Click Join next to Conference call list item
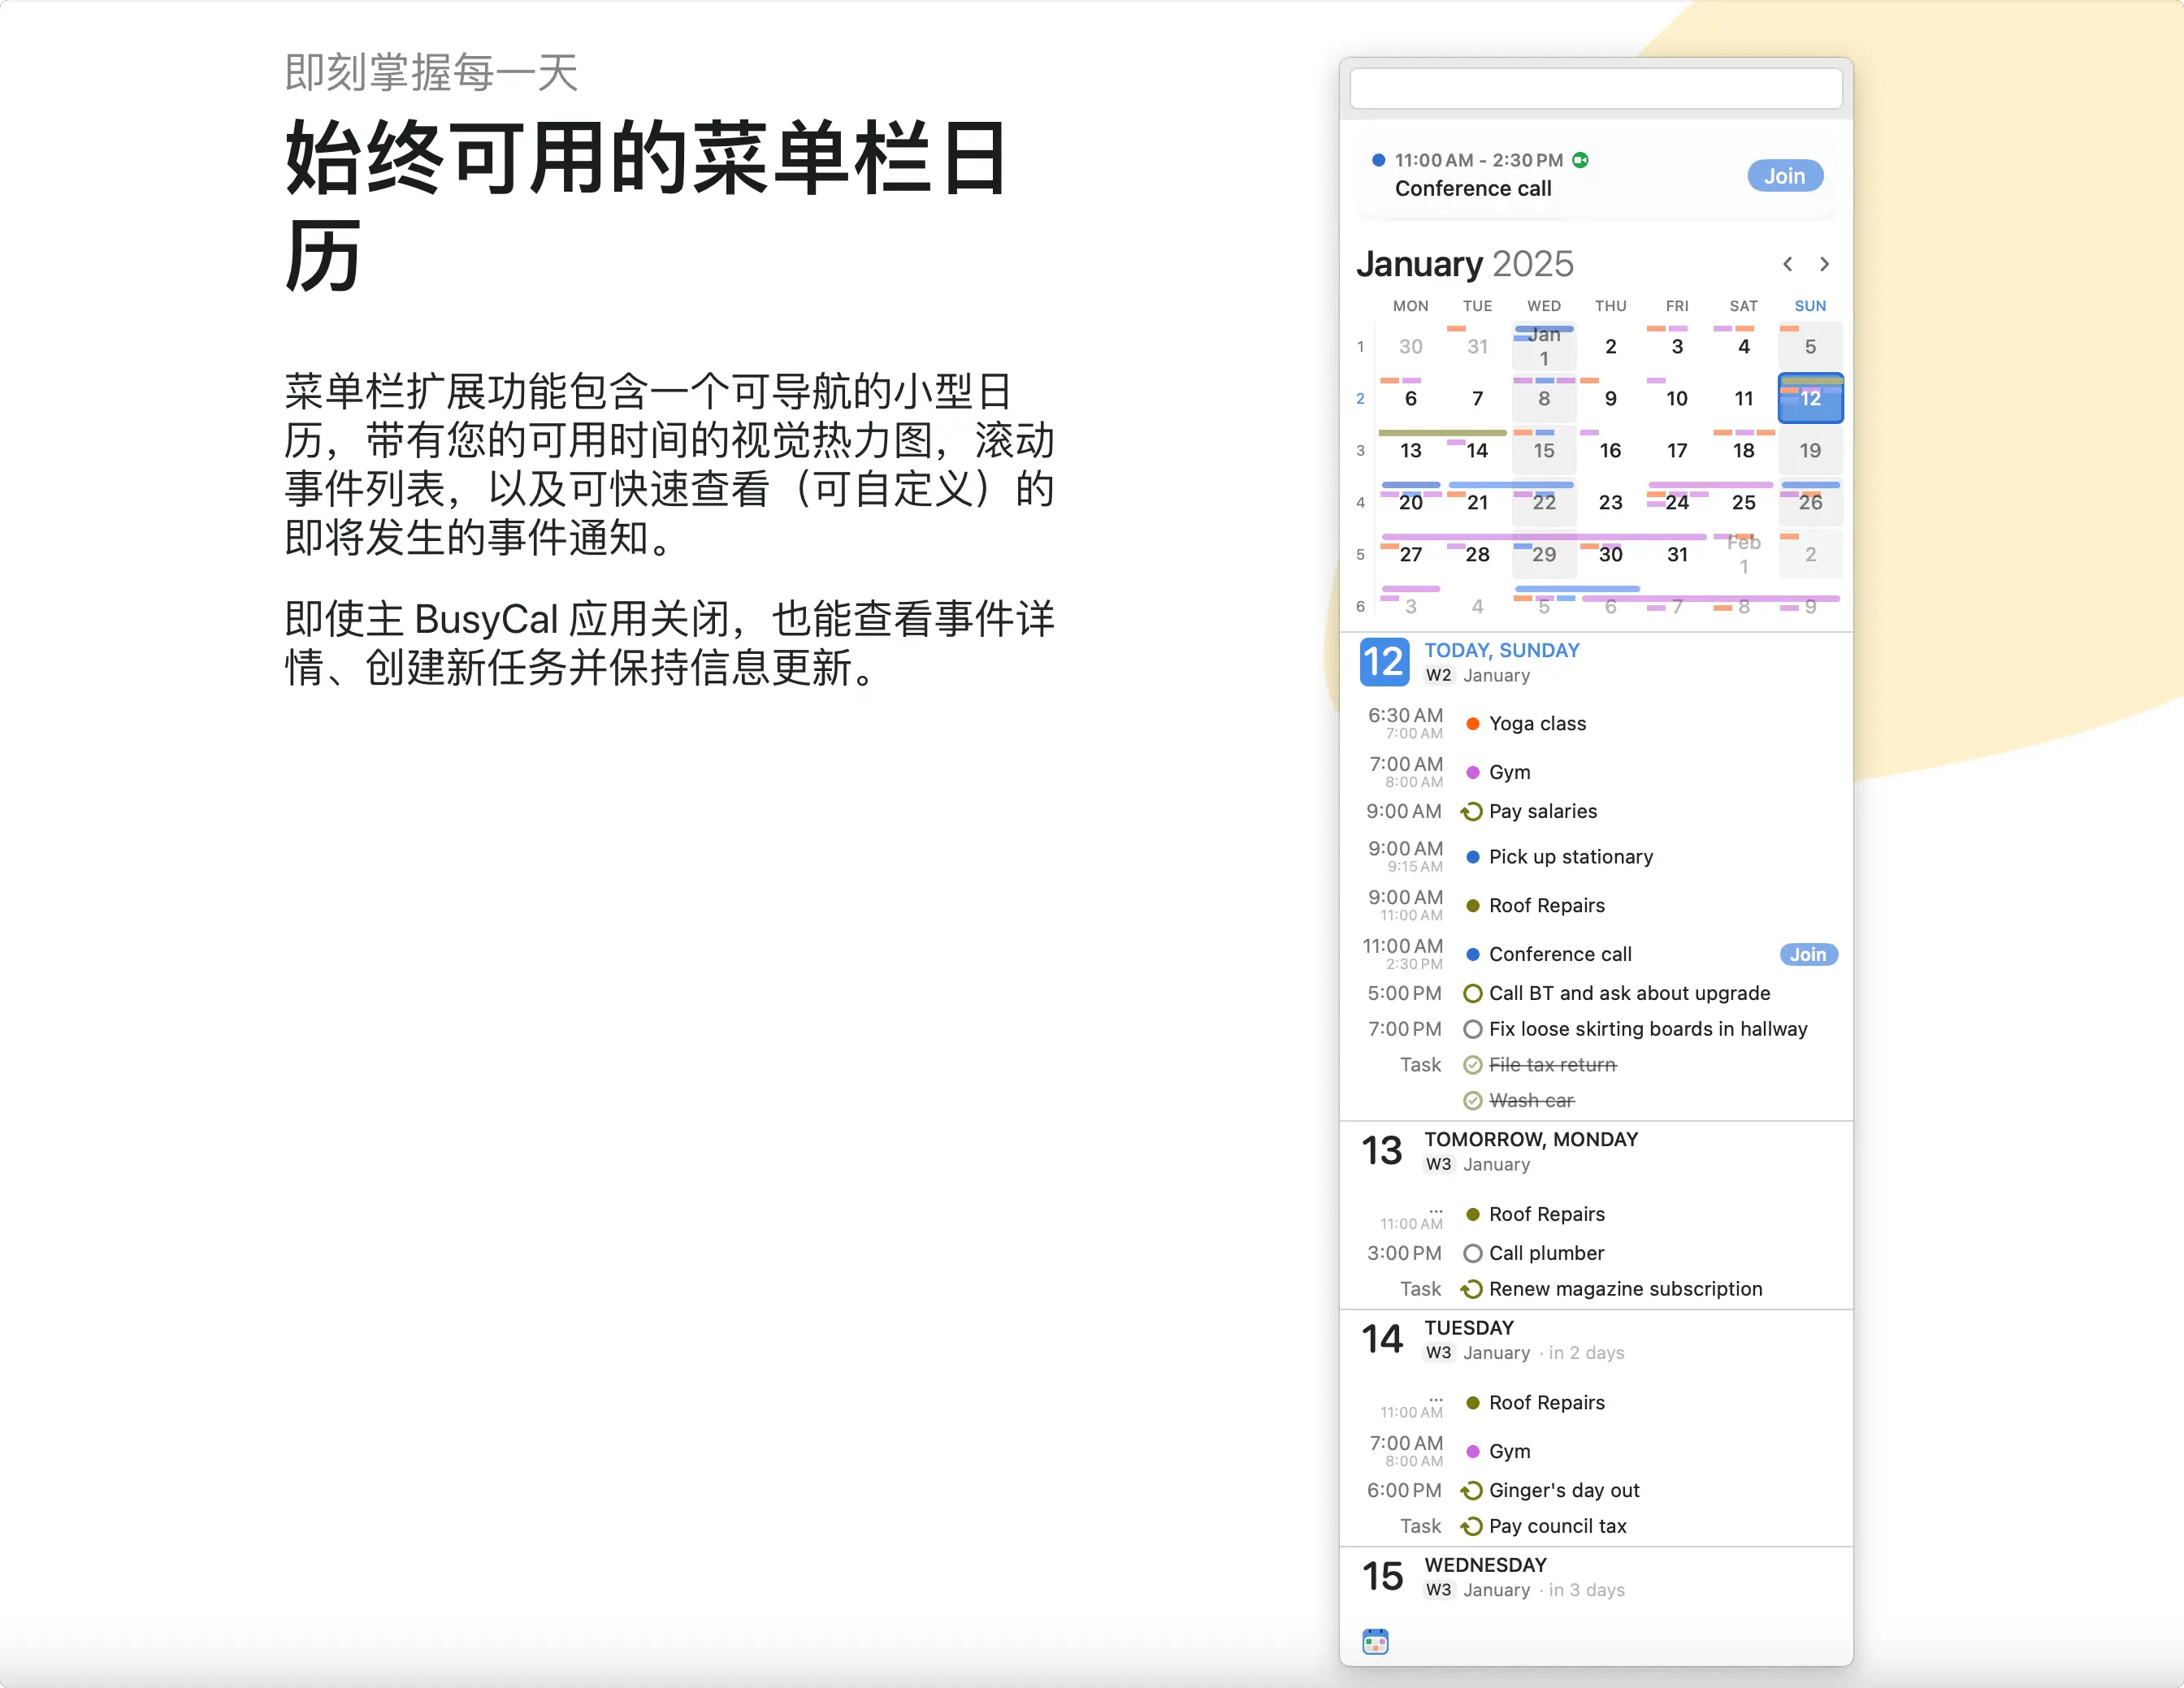 click(x=1808, y=954)
